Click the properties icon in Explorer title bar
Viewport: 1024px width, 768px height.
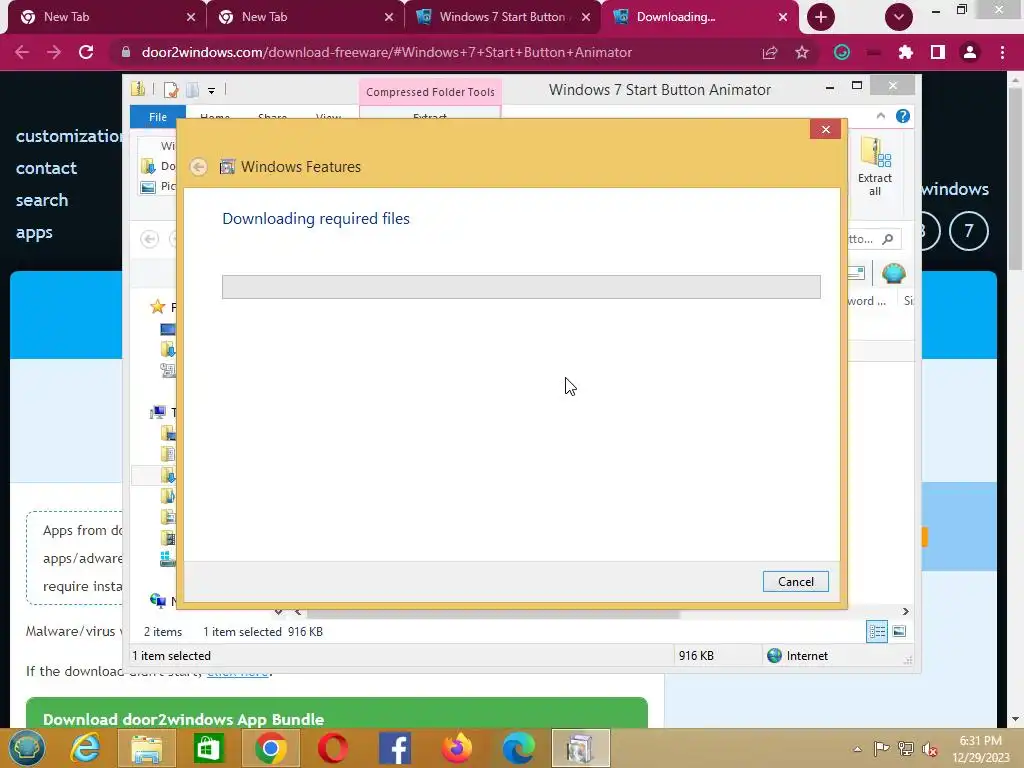click(x=171, y=90)
